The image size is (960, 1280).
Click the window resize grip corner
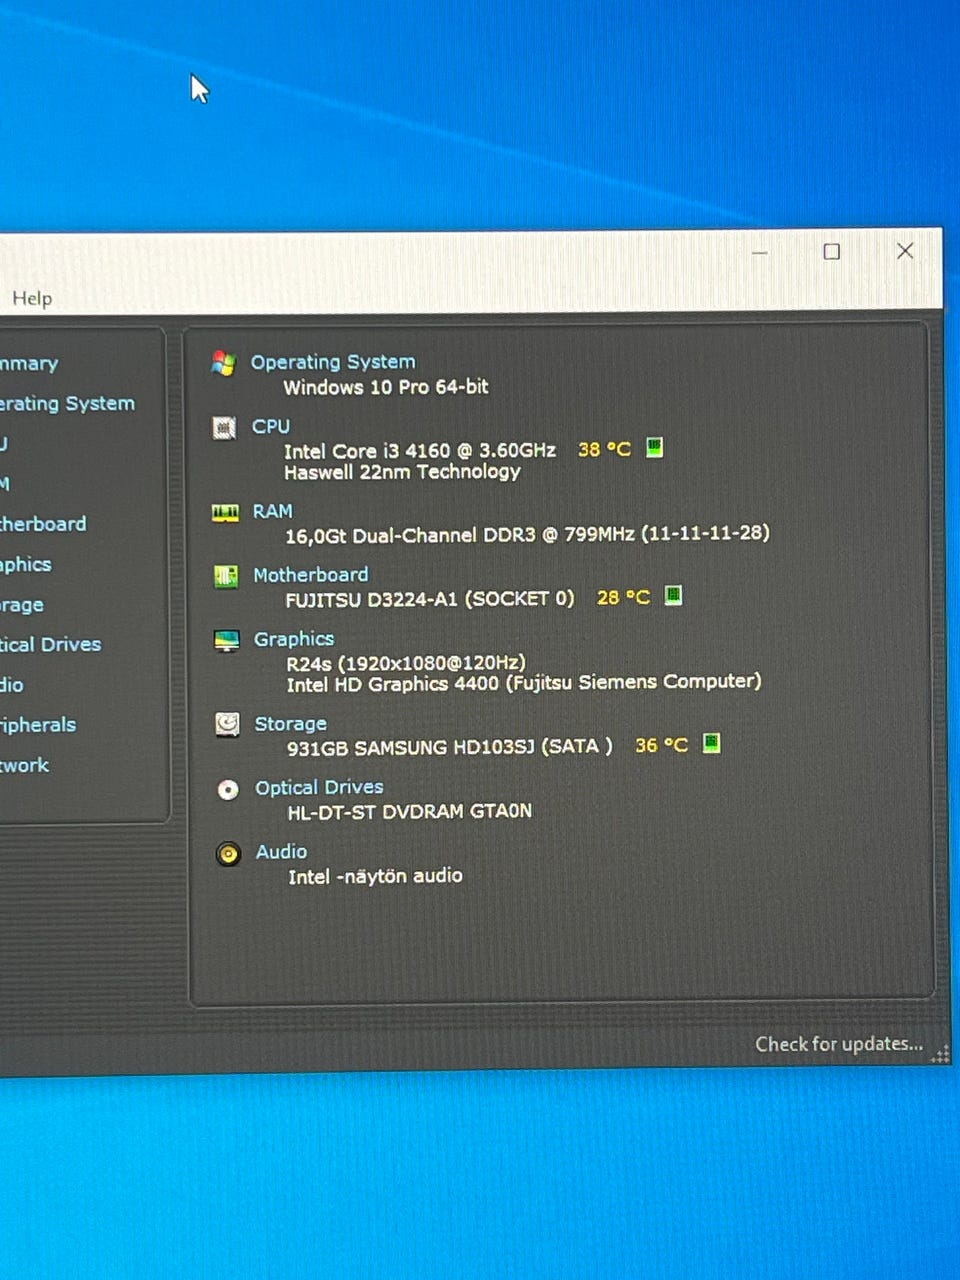point(940,1054)
